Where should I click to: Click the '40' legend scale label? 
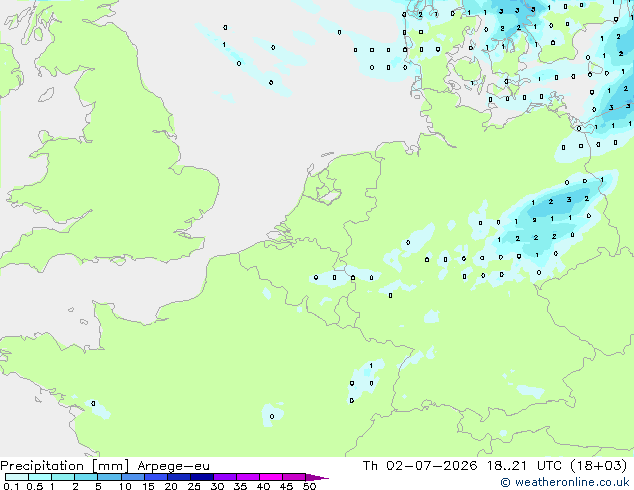pos(263,486)
